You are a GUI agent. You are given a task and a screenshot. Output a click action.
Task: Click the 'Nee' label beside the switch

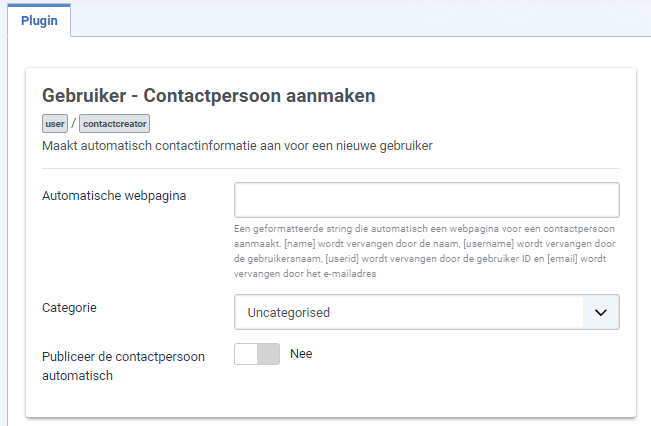pyautogui.click(x=301, y=354)
